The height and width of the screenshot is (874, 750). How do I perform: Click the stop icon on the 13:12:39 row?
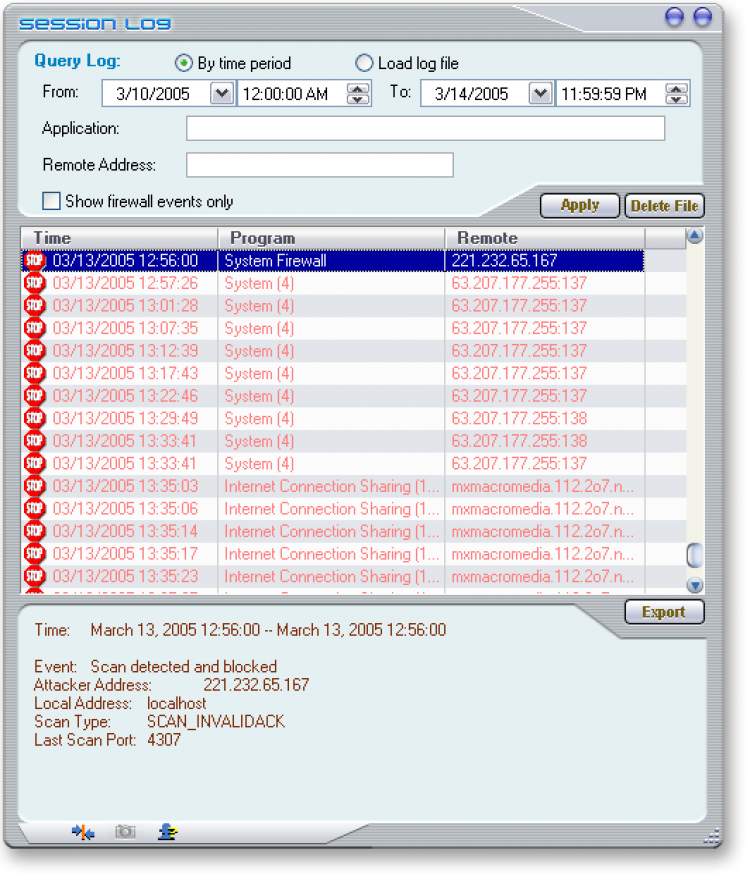(x=35, y=351)
